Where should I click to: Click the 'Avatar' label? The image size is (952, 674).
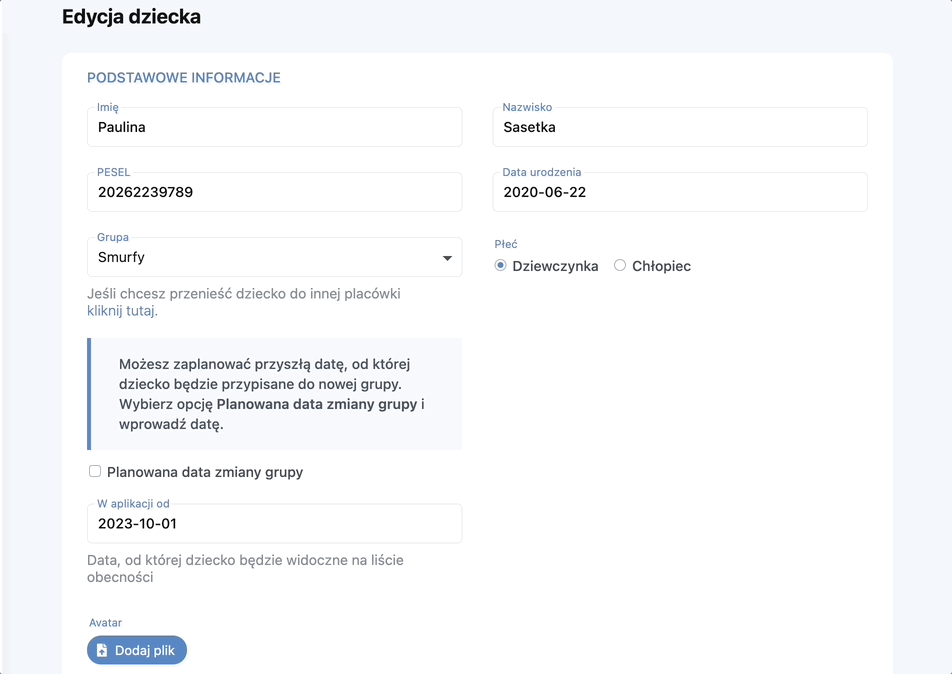(106, 622)
